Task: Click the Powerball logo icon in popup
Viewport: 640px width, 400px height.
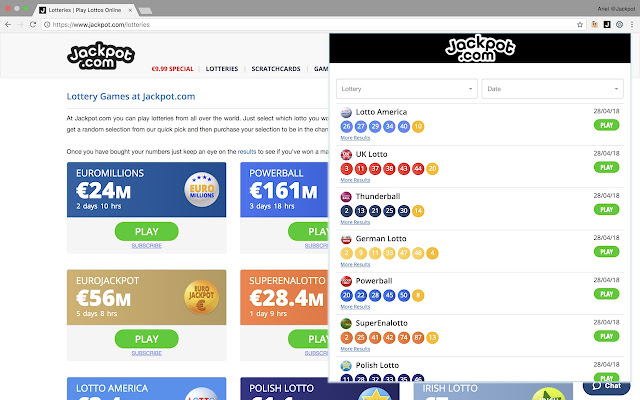Action: [346, 281]
